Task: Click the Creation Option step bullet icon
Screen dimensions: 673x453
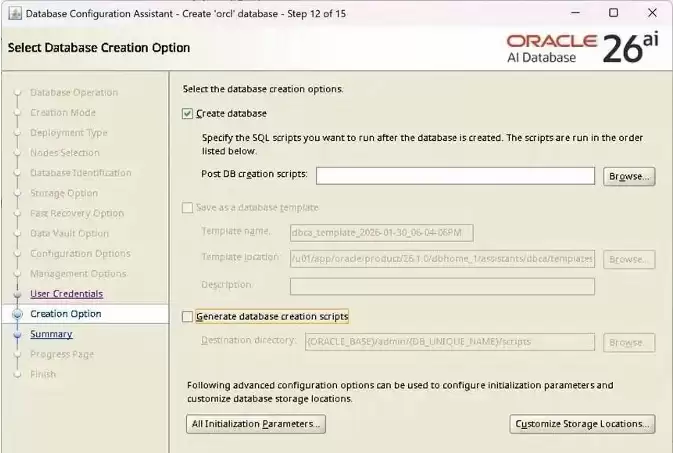Action: pos(18,314)
